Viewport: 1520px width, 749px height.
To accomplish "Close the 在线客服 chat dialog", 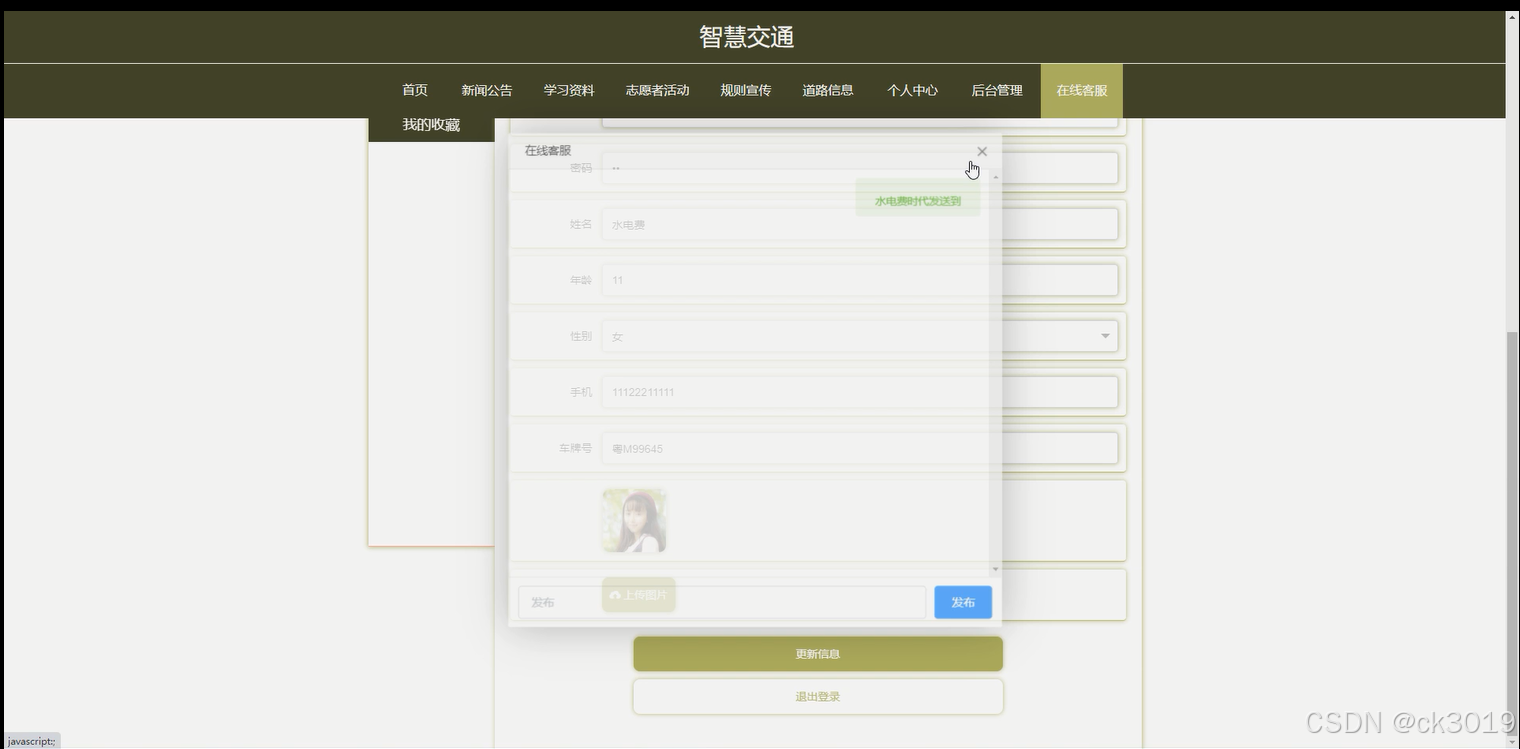I will pos(982,151).
